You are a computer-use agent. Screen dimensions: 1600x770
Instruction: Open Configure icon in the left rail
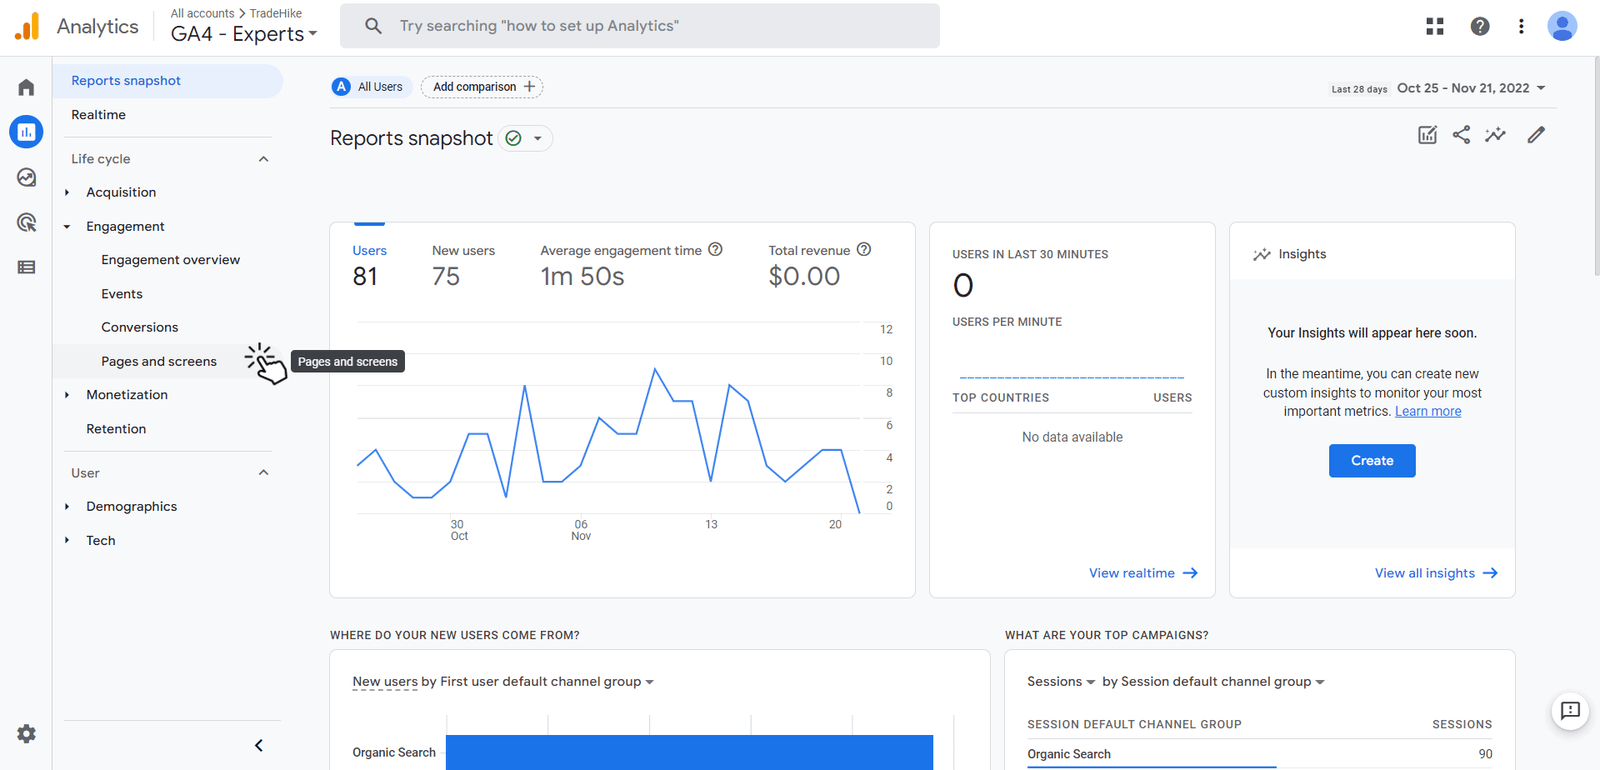(26, 267)
